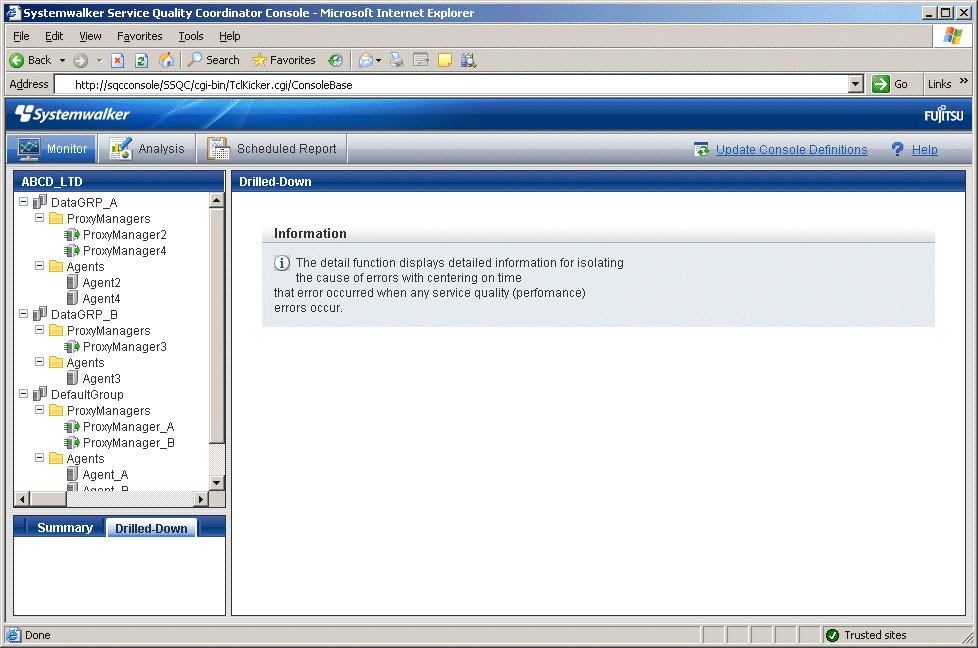Select ProxyManager3 in the tree
Image resolution: width=978 pixels, height=648 pixels.
coord(125,347)
